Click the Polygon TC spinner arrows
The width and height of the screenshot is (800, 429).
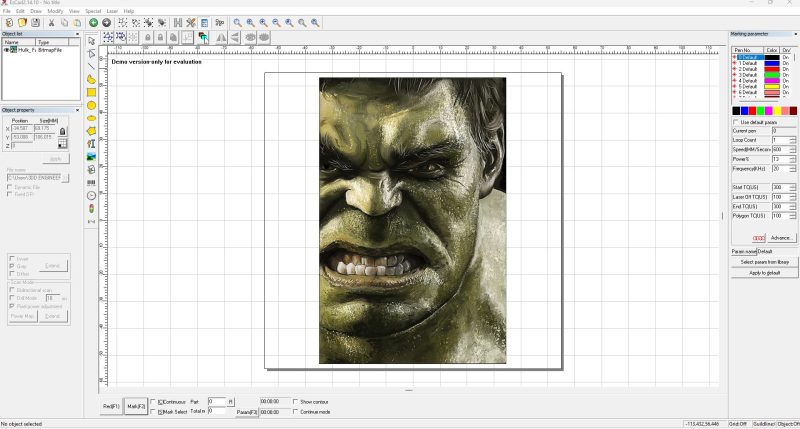click(x=792, y=216)
